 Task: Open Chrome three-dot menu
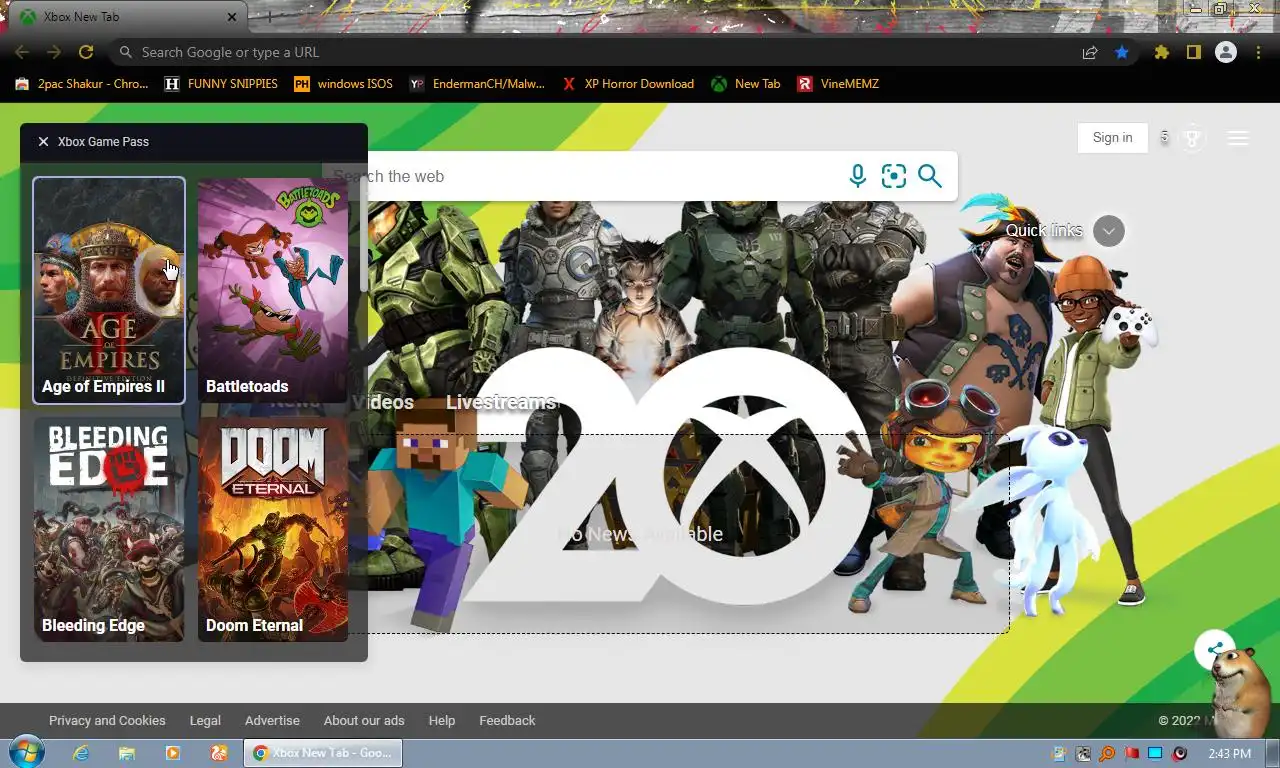[1258, 52]
